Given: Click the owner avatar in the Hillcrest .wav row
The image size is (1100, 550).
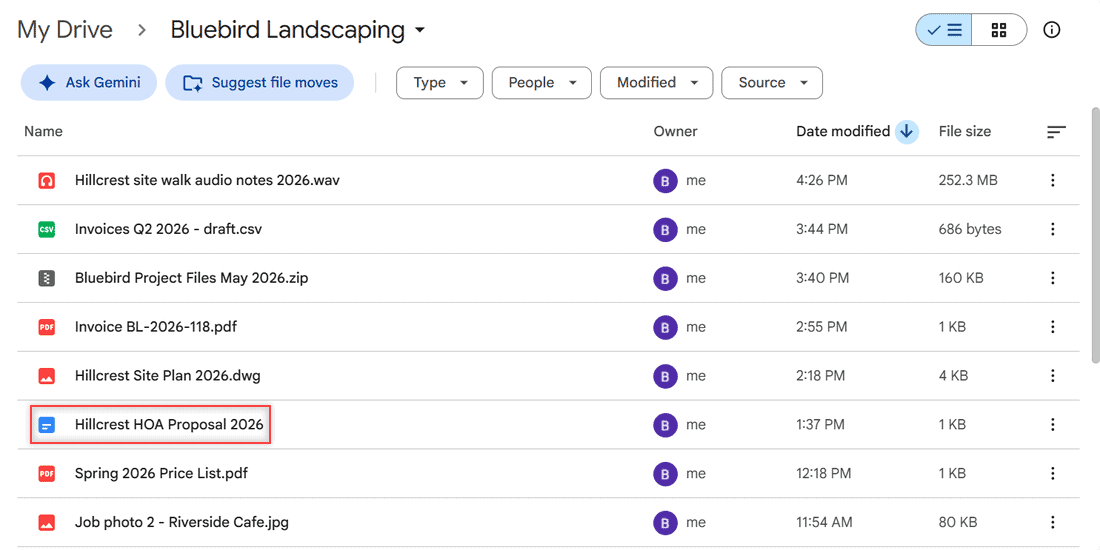Looking at the screenshot, I should coord(665,181).
